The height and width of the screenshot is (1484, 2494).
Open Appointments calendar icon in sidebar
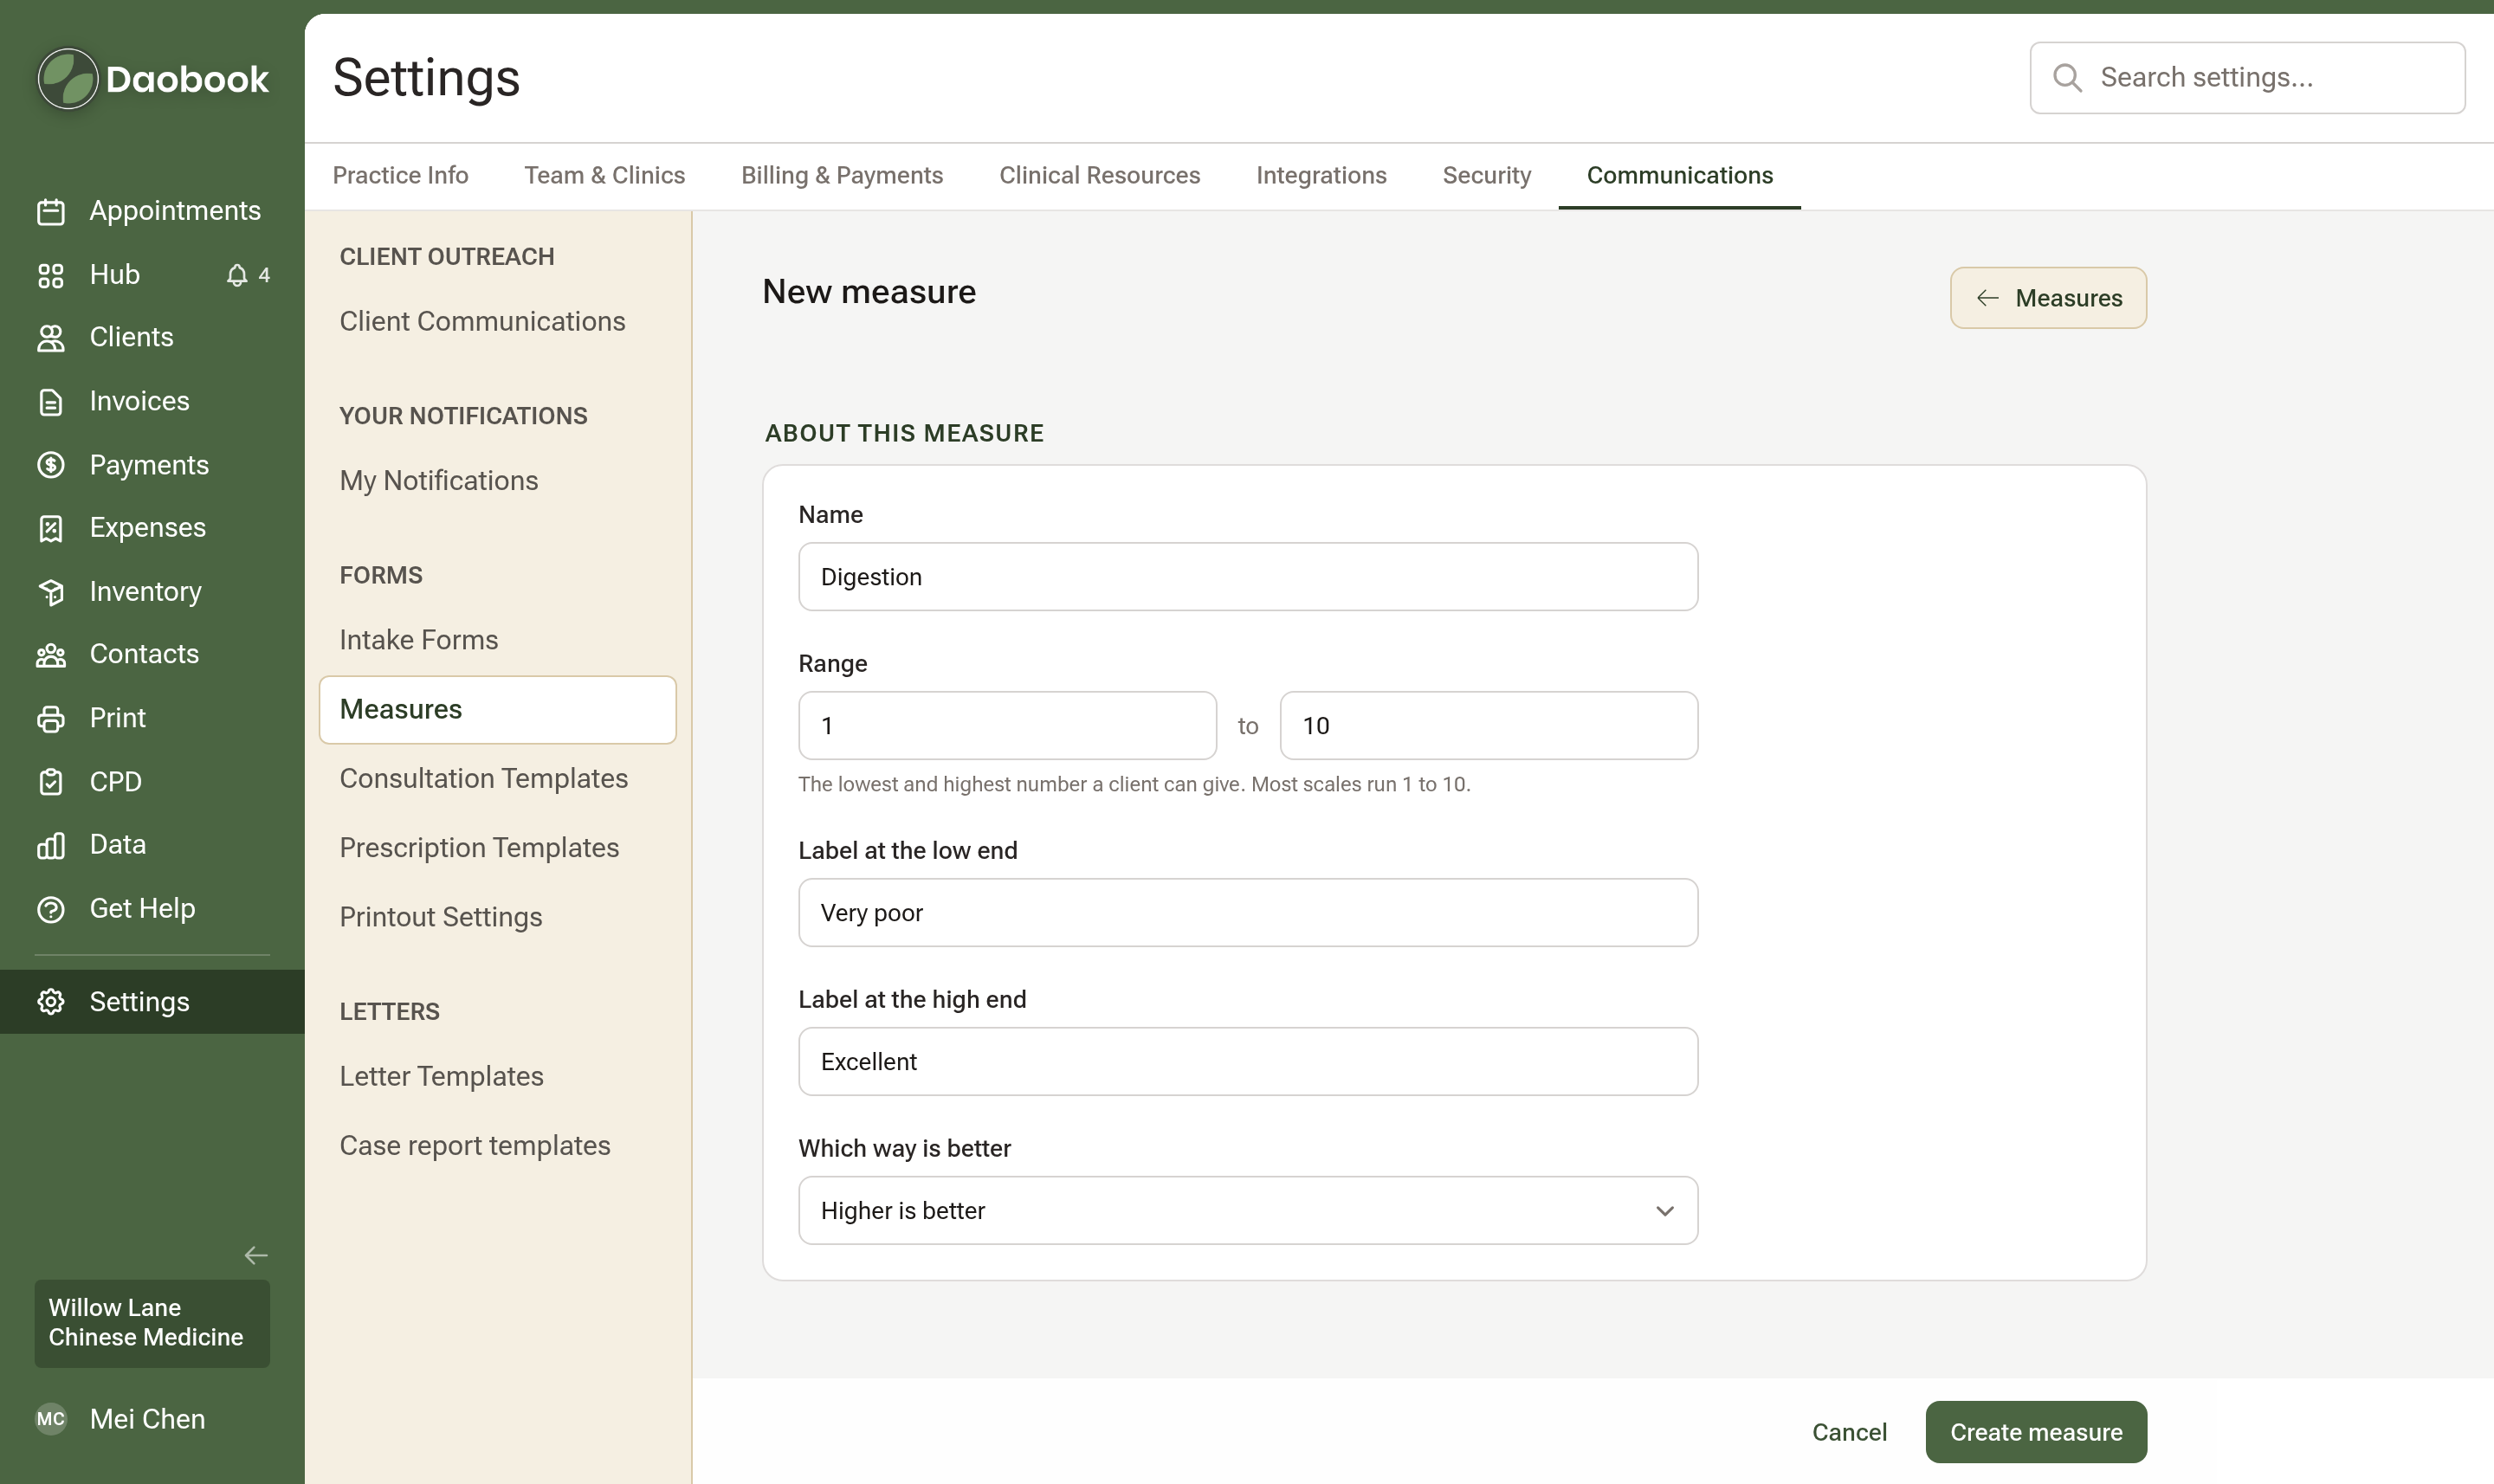[51, 211]
